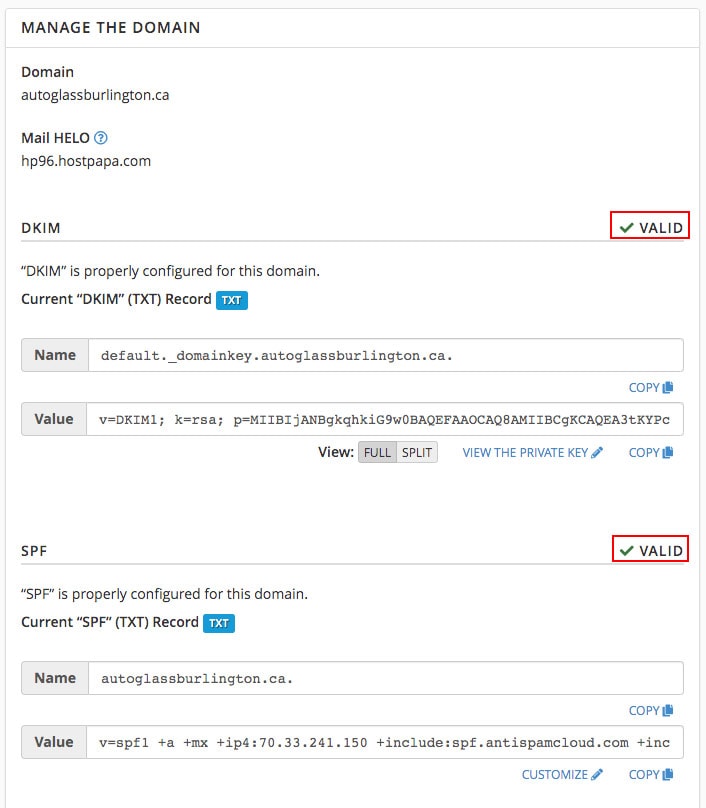This screenshot has width=706, height=808.
Task: Click inside the SPF Name field
Action: point(386,678)
